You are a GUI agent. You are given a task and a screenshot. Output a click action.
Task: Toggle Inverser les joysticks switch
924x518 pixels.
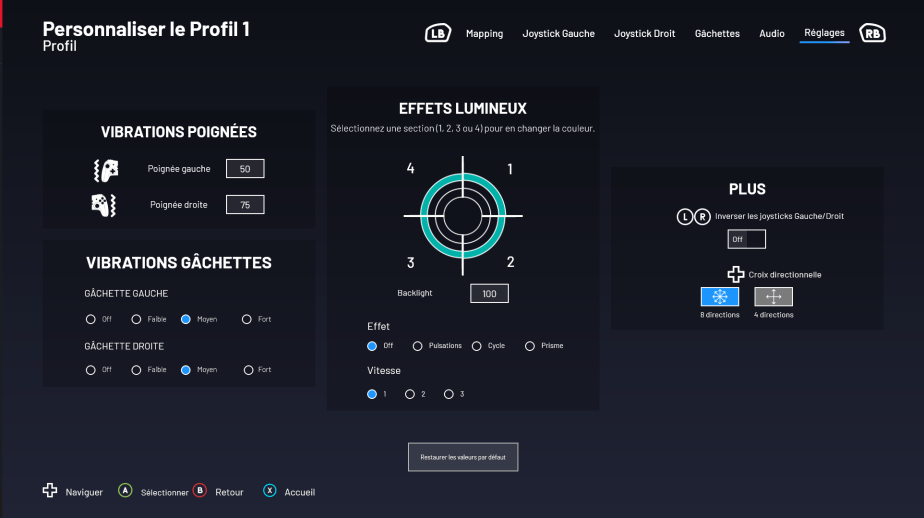[746, 239]
